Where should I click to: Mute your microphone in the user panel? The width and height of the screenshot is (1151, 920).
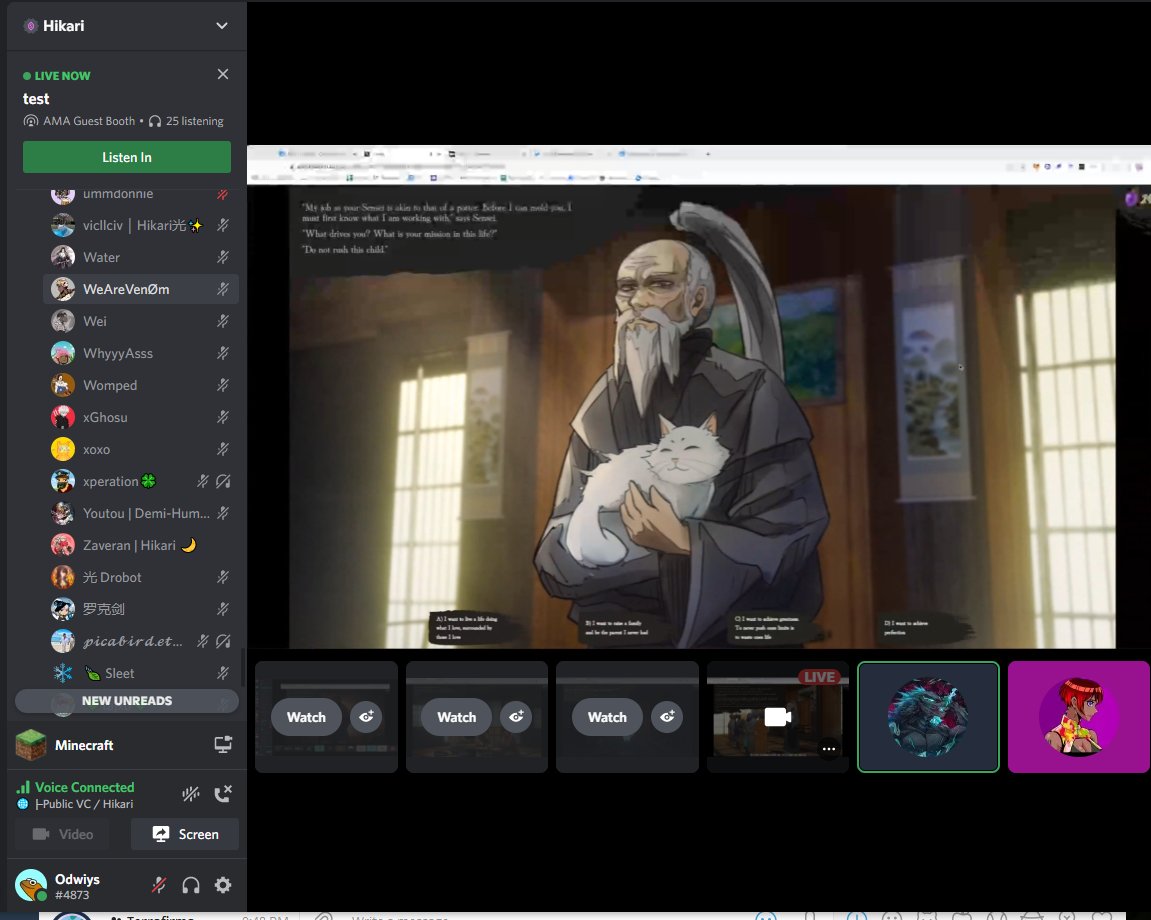[159, 885]
